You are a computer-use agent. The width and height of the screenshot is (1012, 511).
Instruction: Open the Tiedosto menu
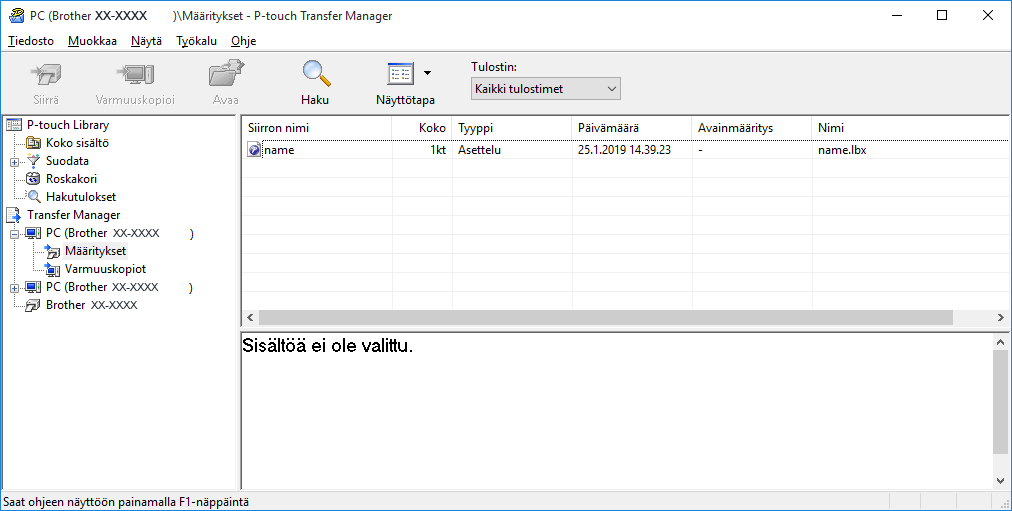click(x=31, y=41)
